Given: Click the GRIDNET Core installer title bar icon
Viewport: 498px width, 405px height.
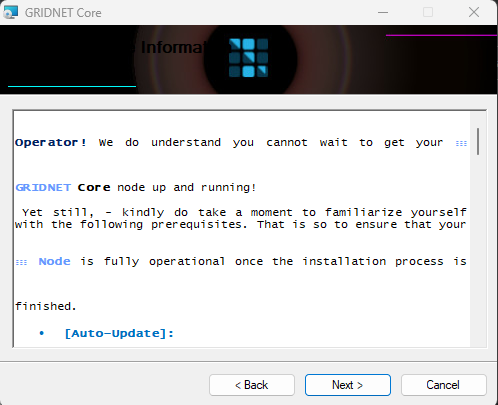Looking at the screenshot, I should pyautogui.click(x=10, y=12).
